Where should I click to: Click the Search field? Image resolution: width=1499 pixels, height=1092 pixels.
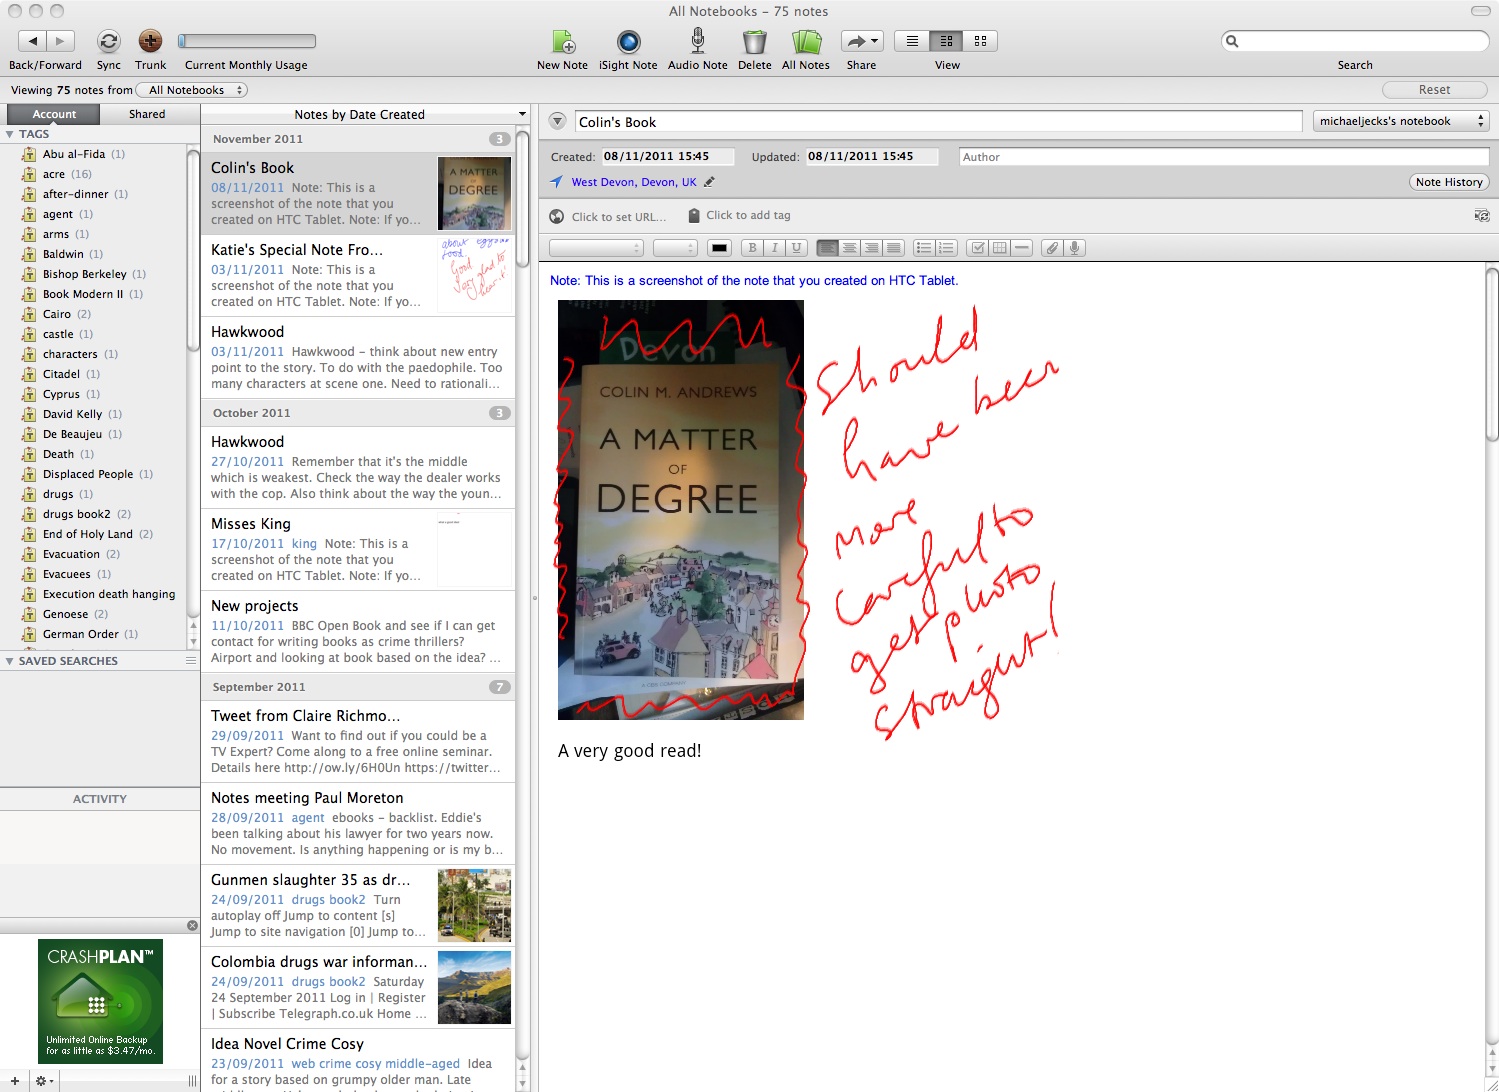point(1360,41)
